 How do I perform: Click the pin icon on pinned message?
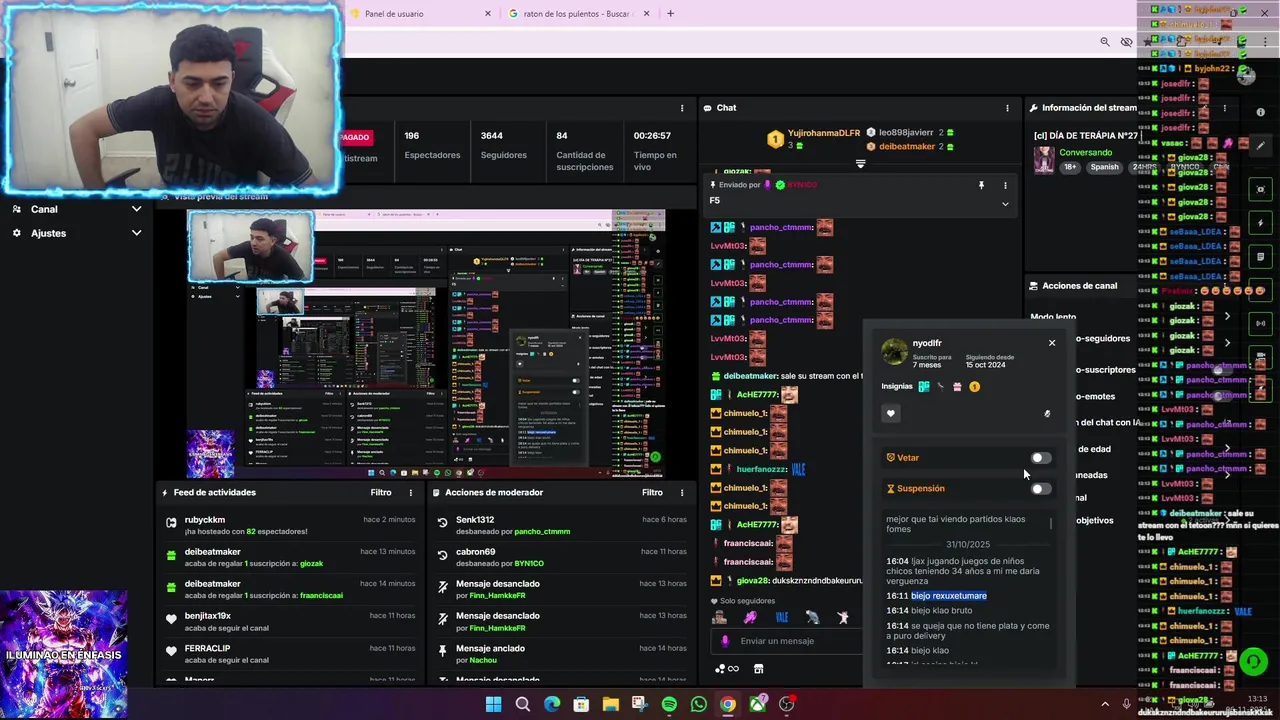(981, 185)
